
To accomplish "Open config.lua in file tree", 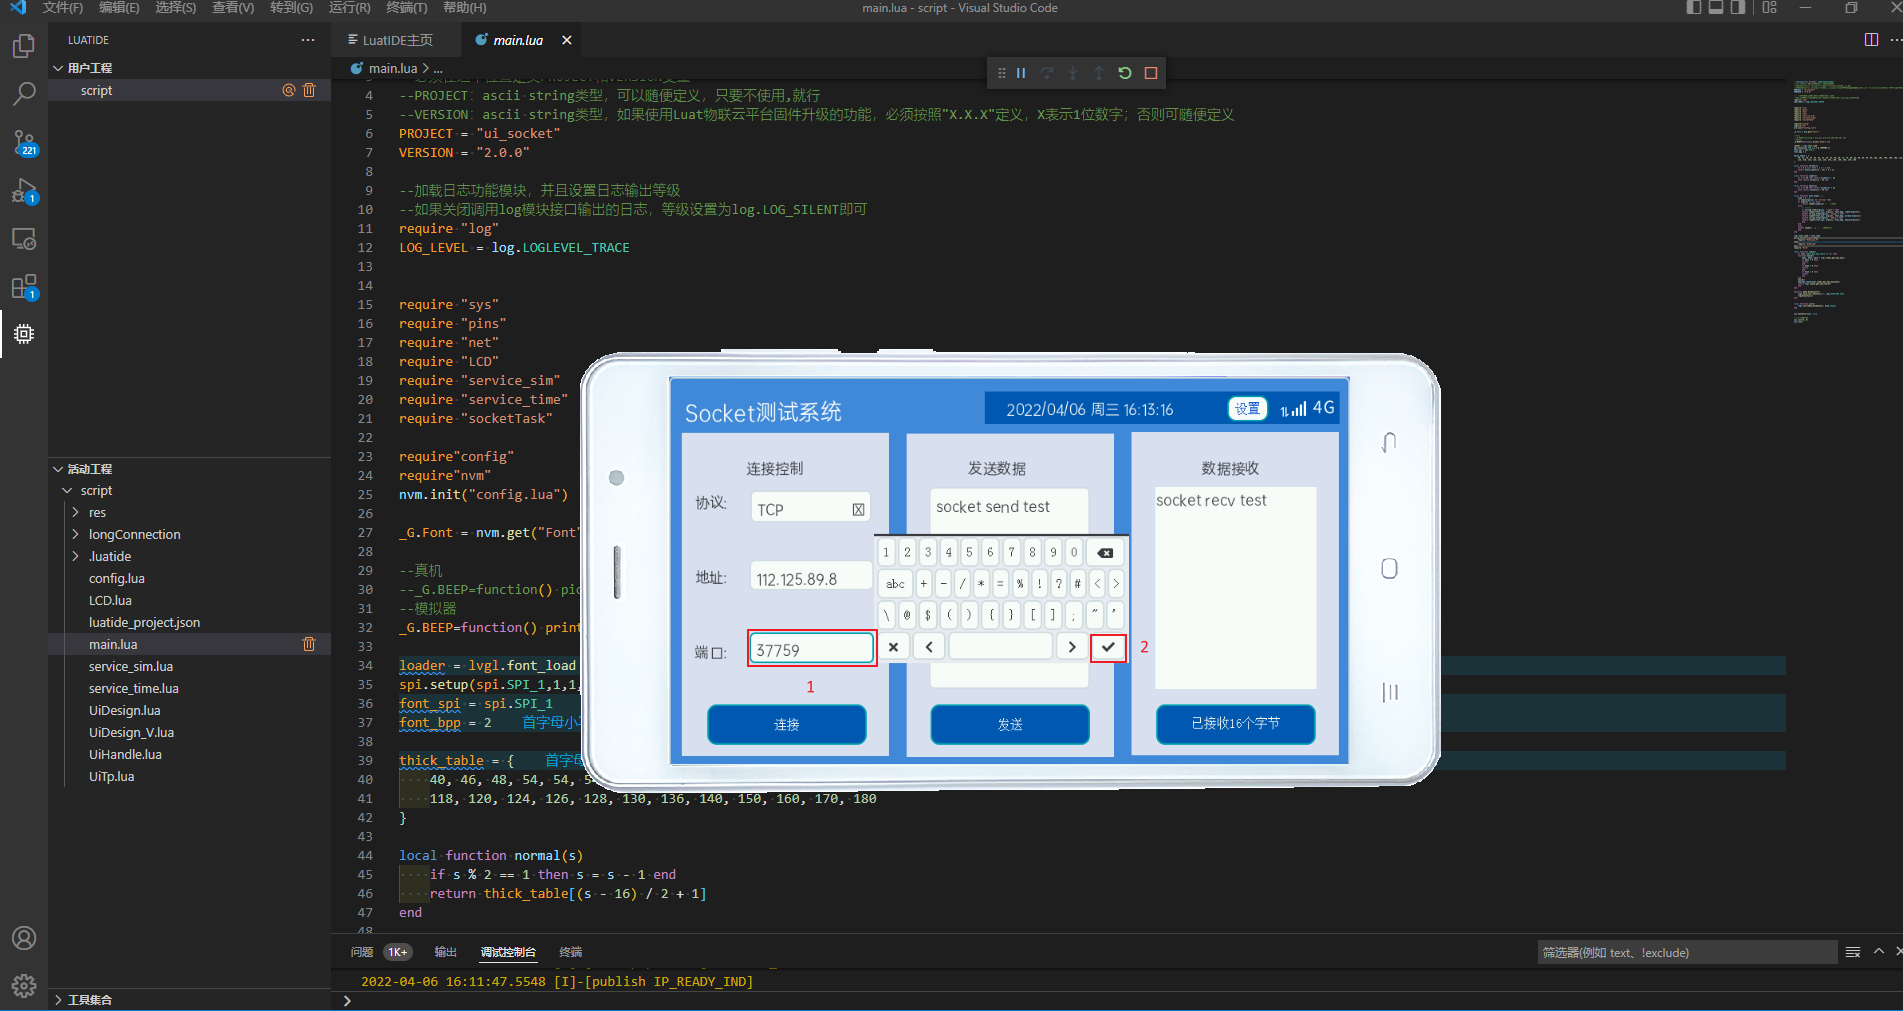I will point(117,579).
